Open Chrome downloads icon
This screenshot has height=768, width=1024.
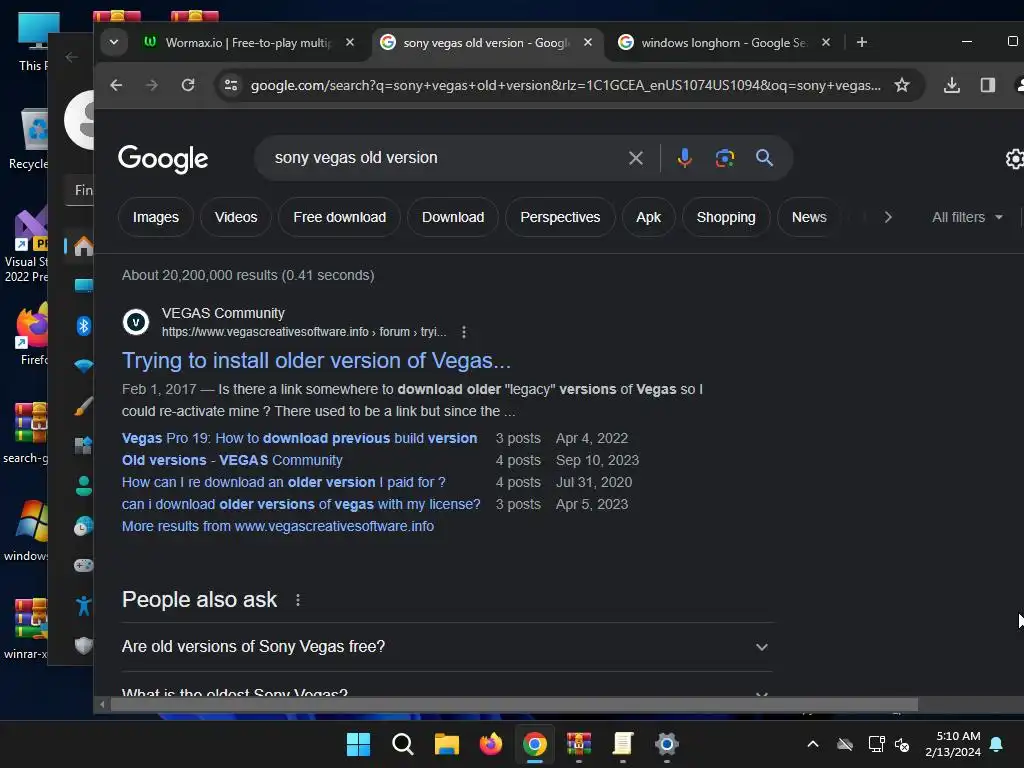(x=952, y=85)
